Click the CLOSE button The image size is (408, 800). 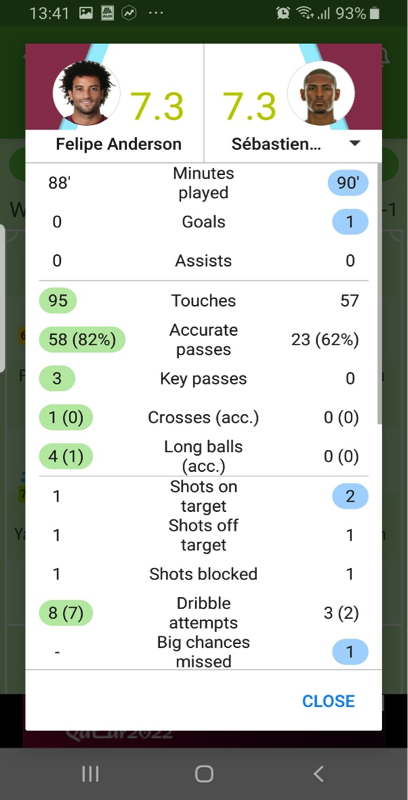(328, 701)
